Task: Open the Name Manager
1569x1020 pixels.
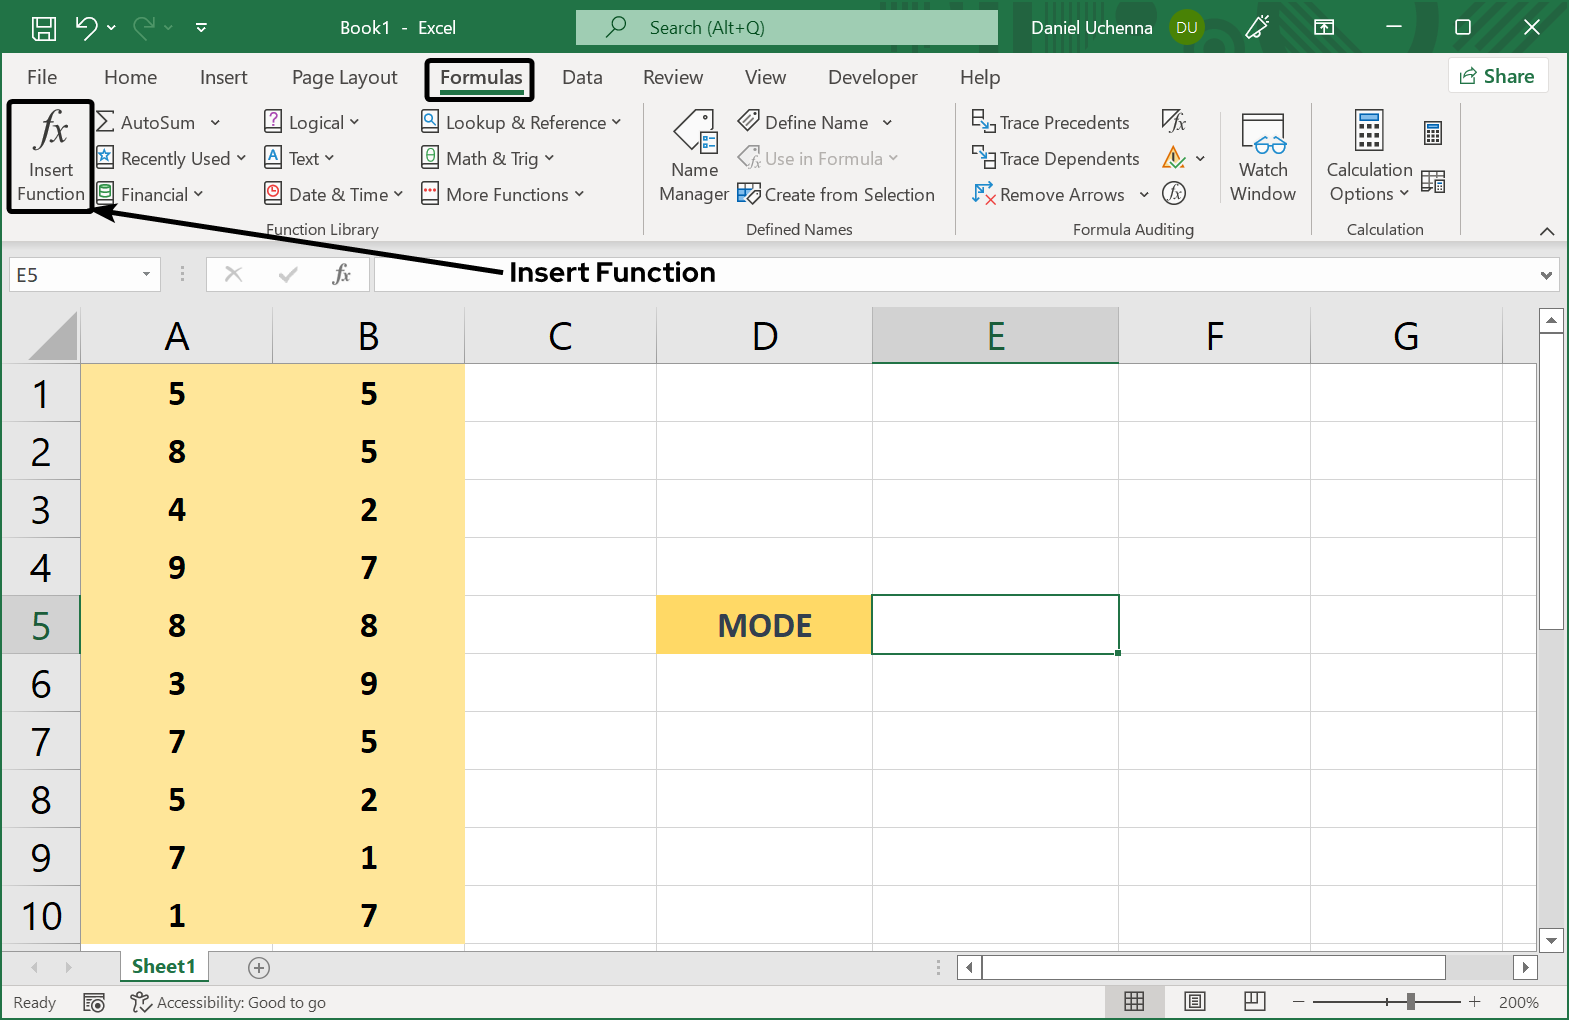Action: (694, 157)
